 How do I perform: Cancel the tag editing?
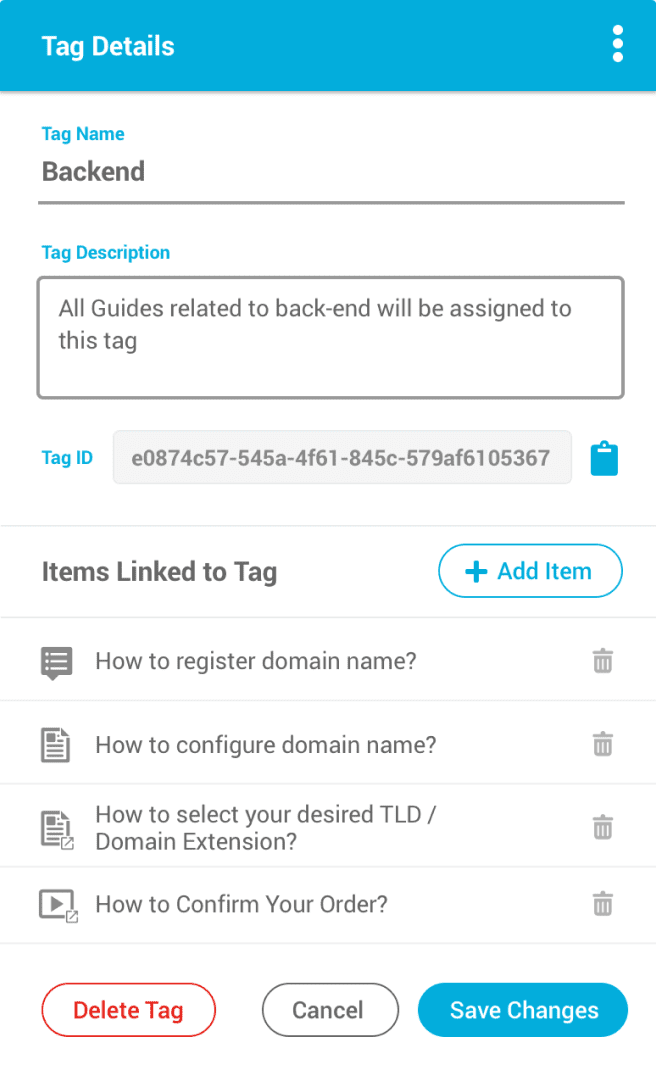point(330,1010)
